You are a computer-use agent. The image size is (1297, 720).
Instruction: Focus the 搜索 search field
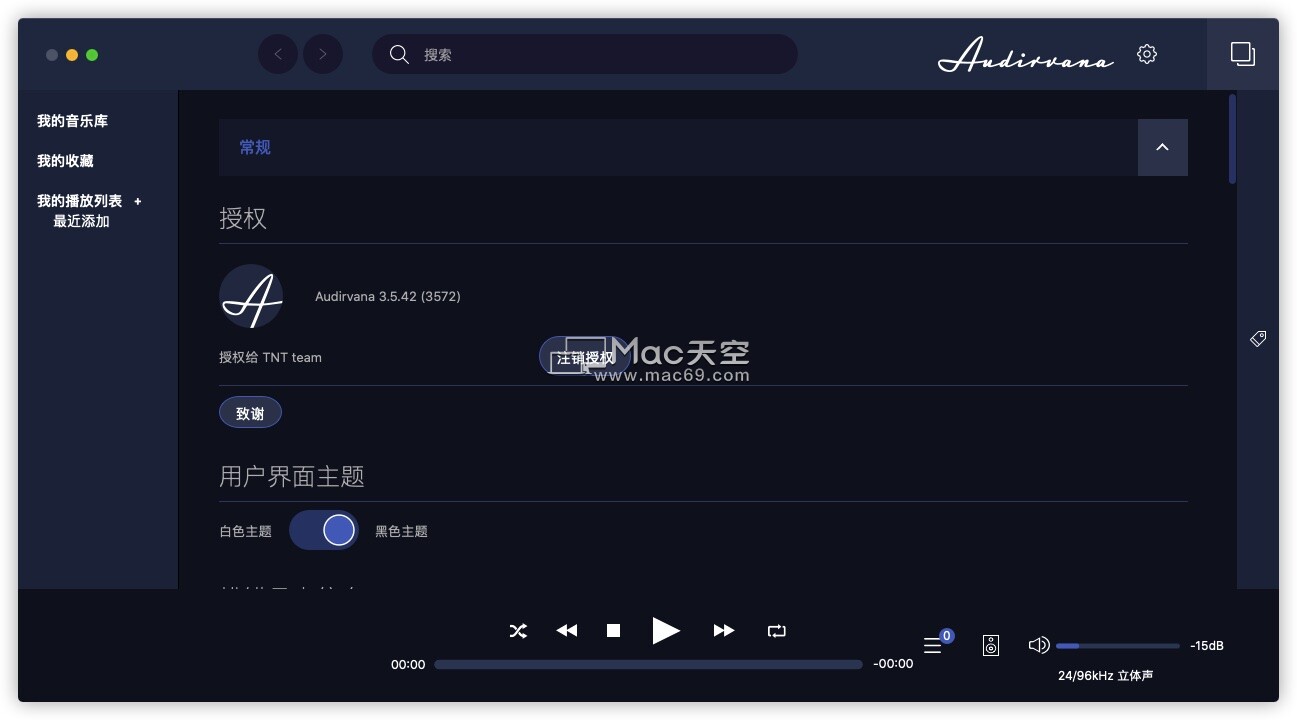[585, 54]
